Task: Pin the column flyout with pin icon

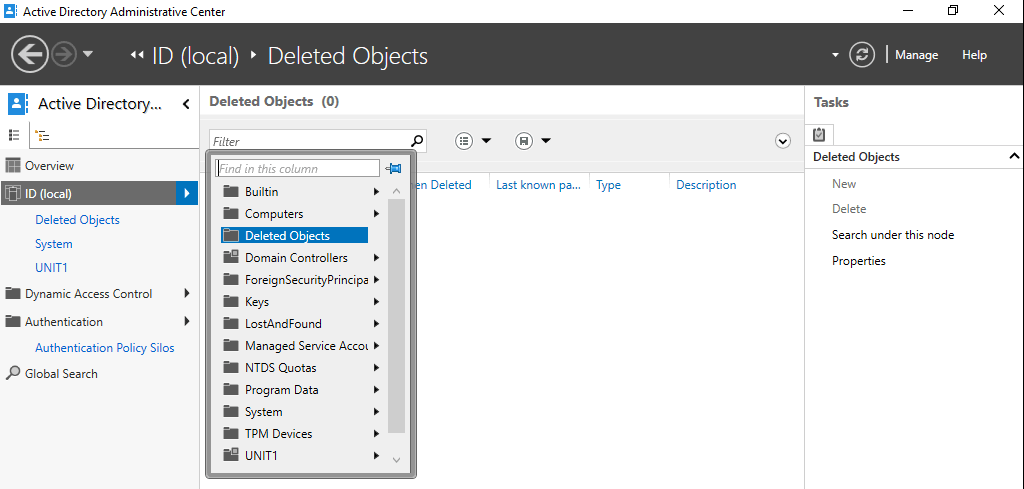Action: click(x=394, y=169)
